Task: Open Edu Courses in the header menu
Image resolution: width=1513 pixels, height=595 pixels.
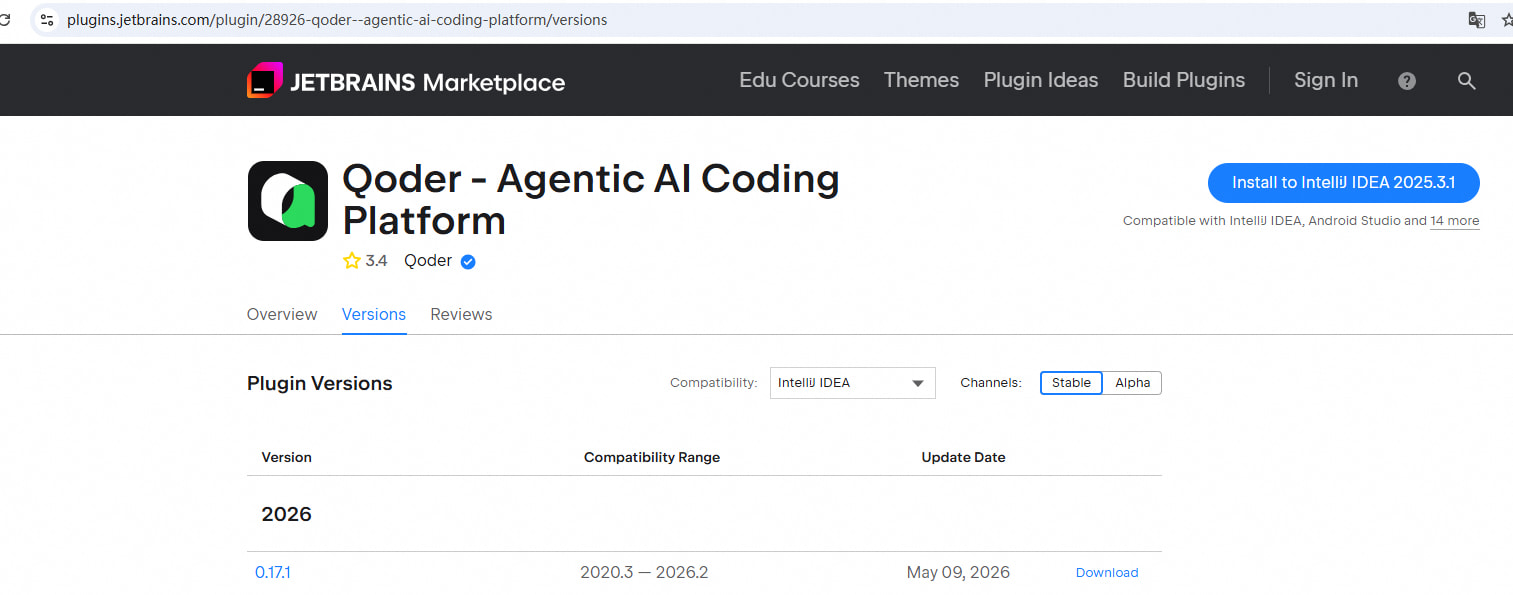Action: pos(799,80)
